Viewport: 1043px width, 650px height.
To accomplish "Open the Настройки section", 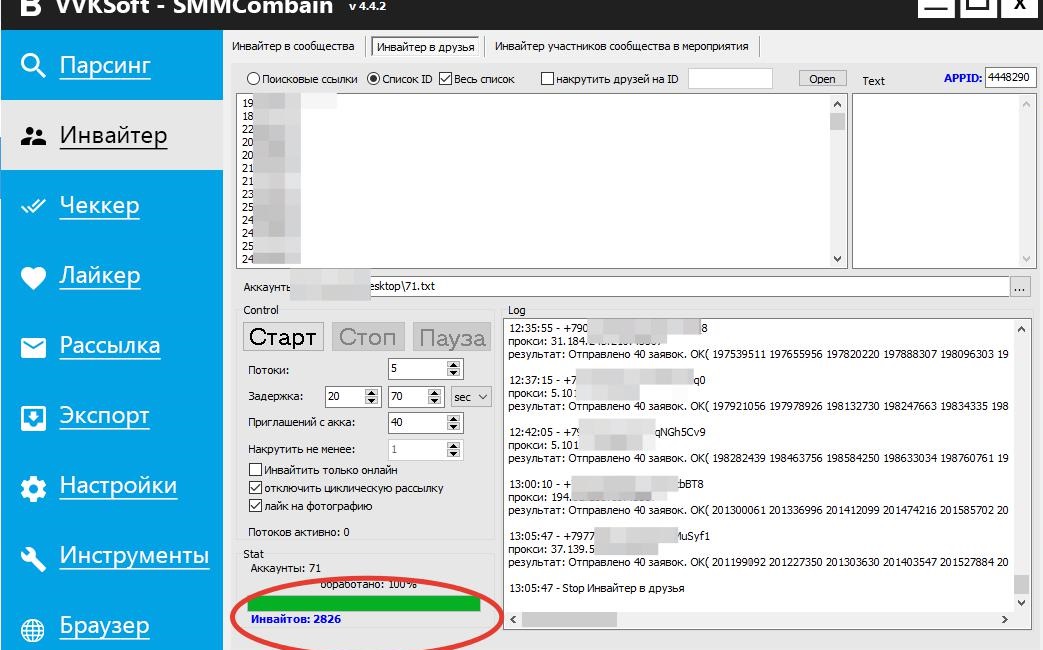I will (x=118, y=486).
